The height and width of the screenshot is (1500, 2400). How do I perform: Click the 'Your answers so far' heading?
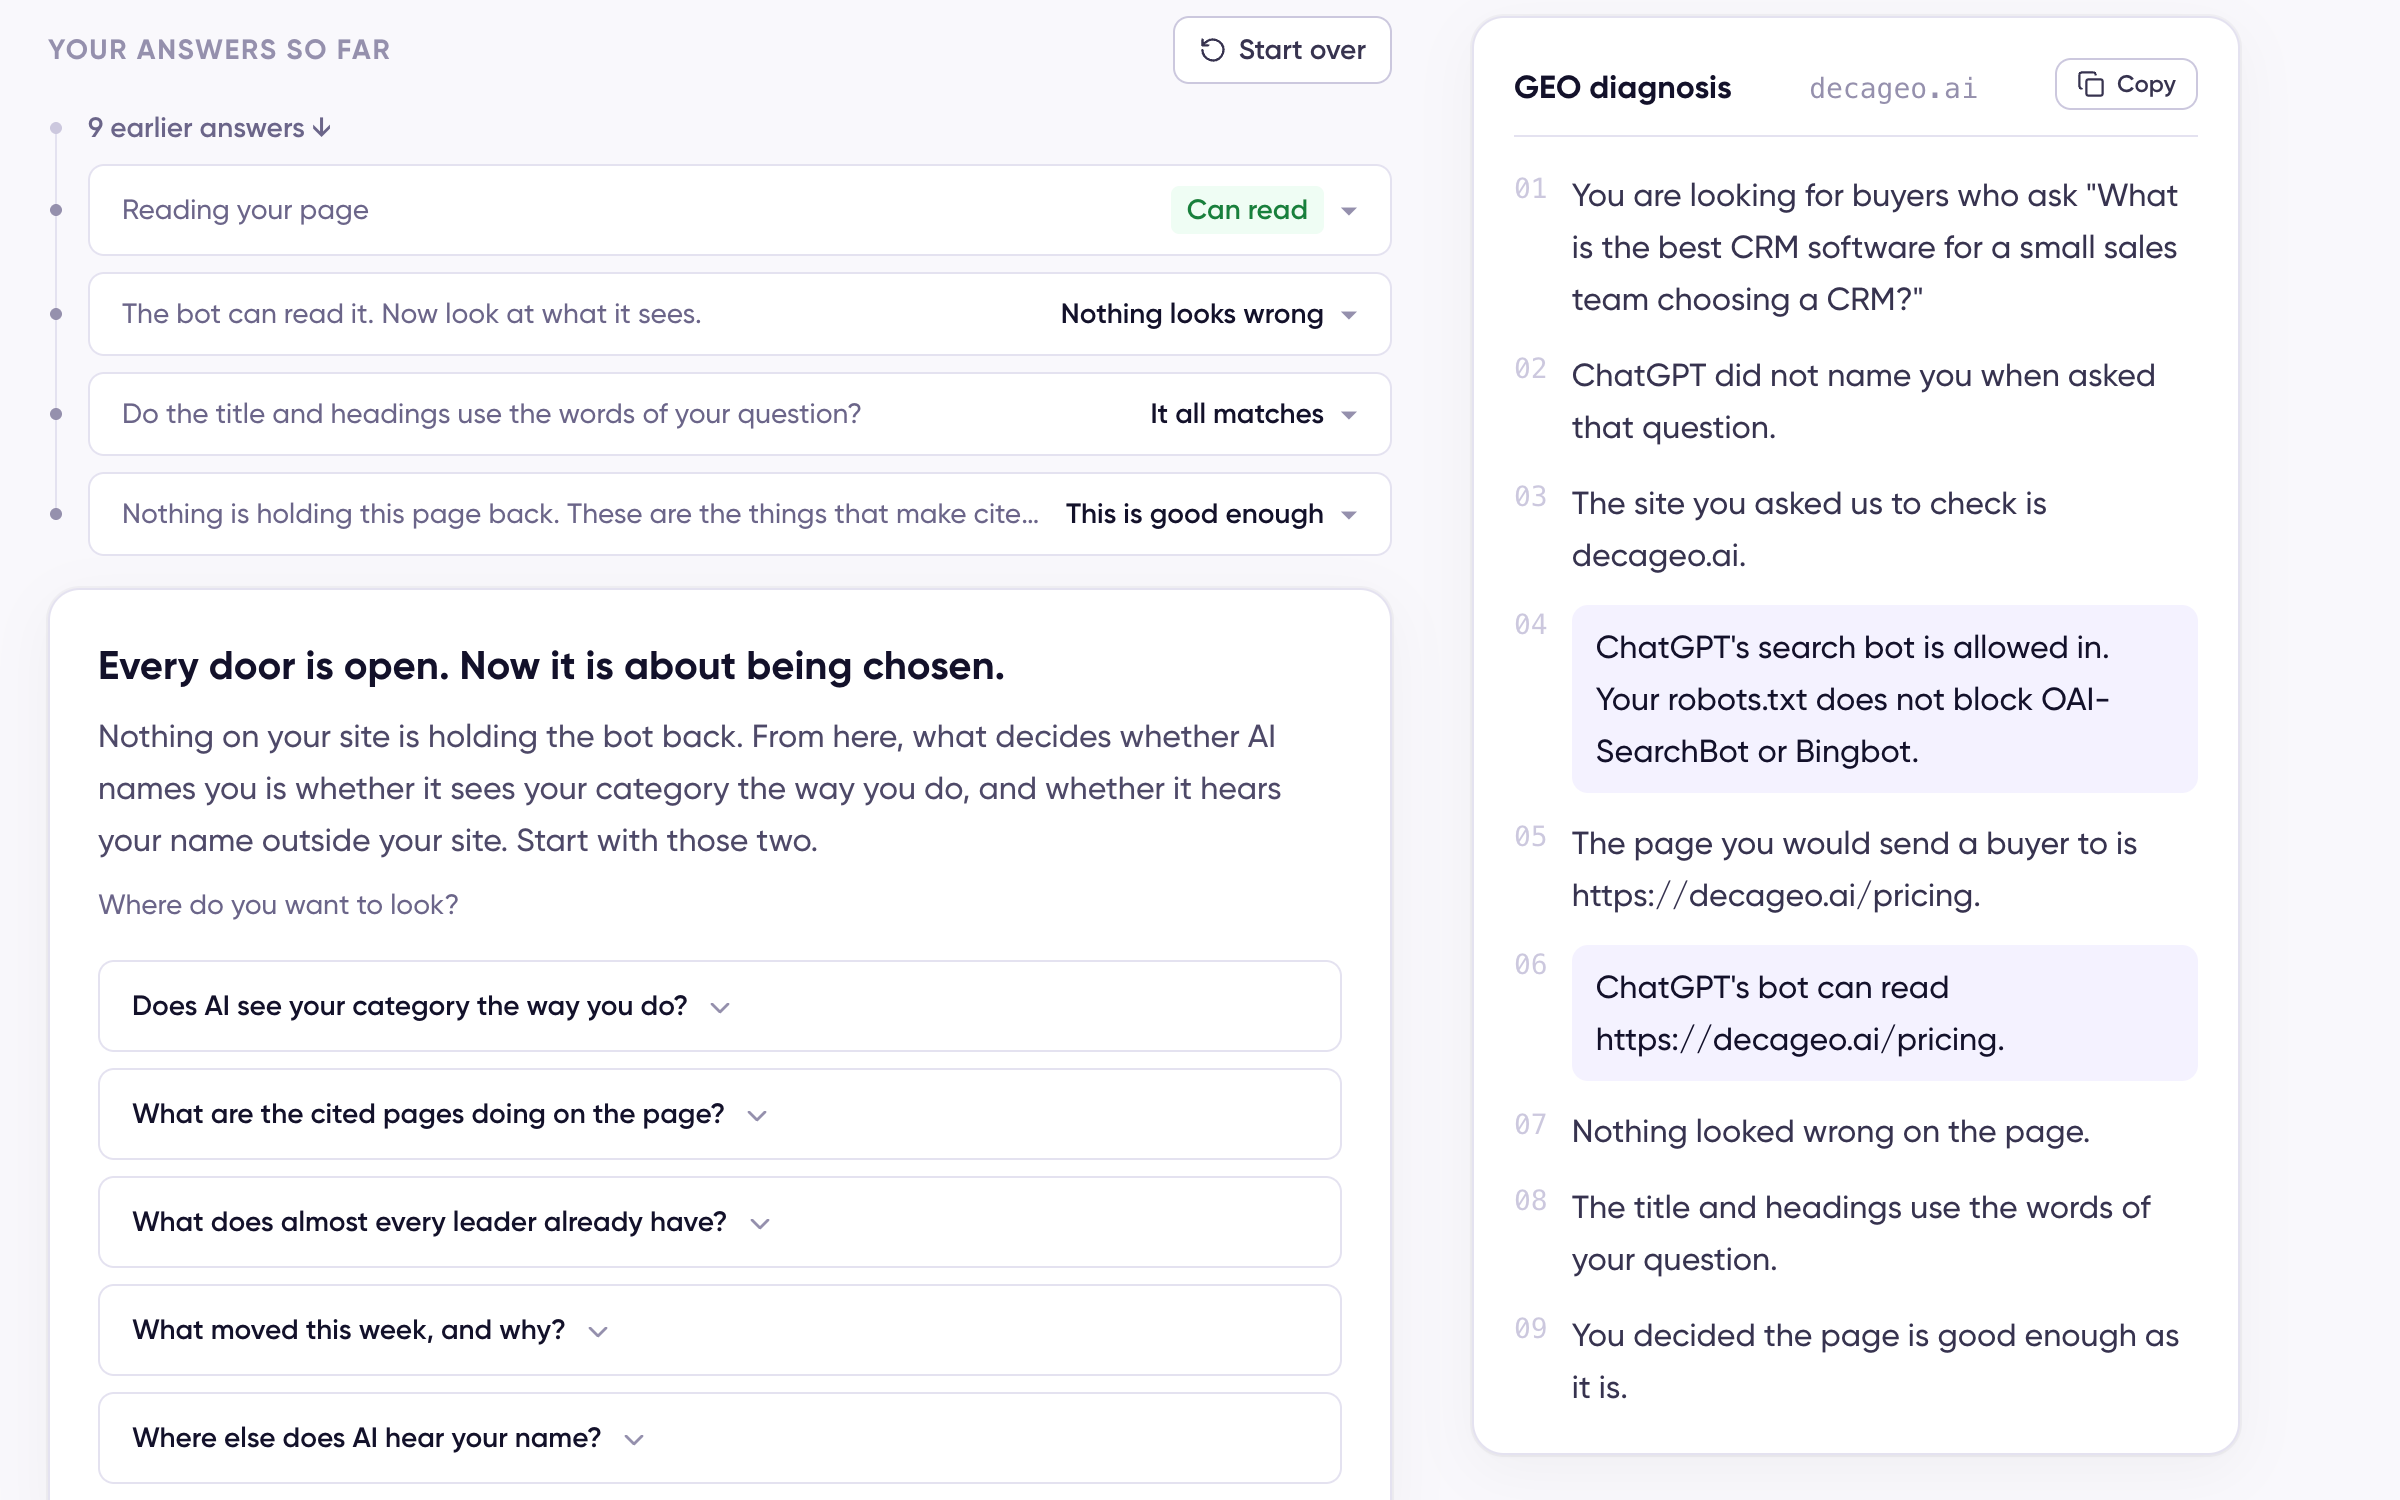pyautogui.click(x=219, y=50)
